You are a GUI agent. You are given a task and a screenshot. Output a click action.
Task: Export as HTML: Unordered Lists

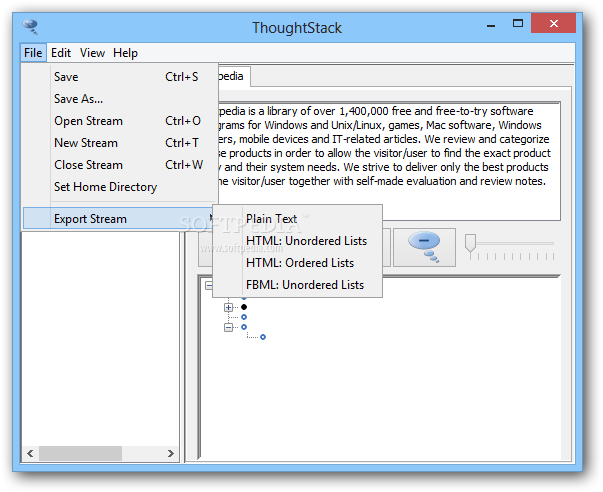tap(297, 240)
